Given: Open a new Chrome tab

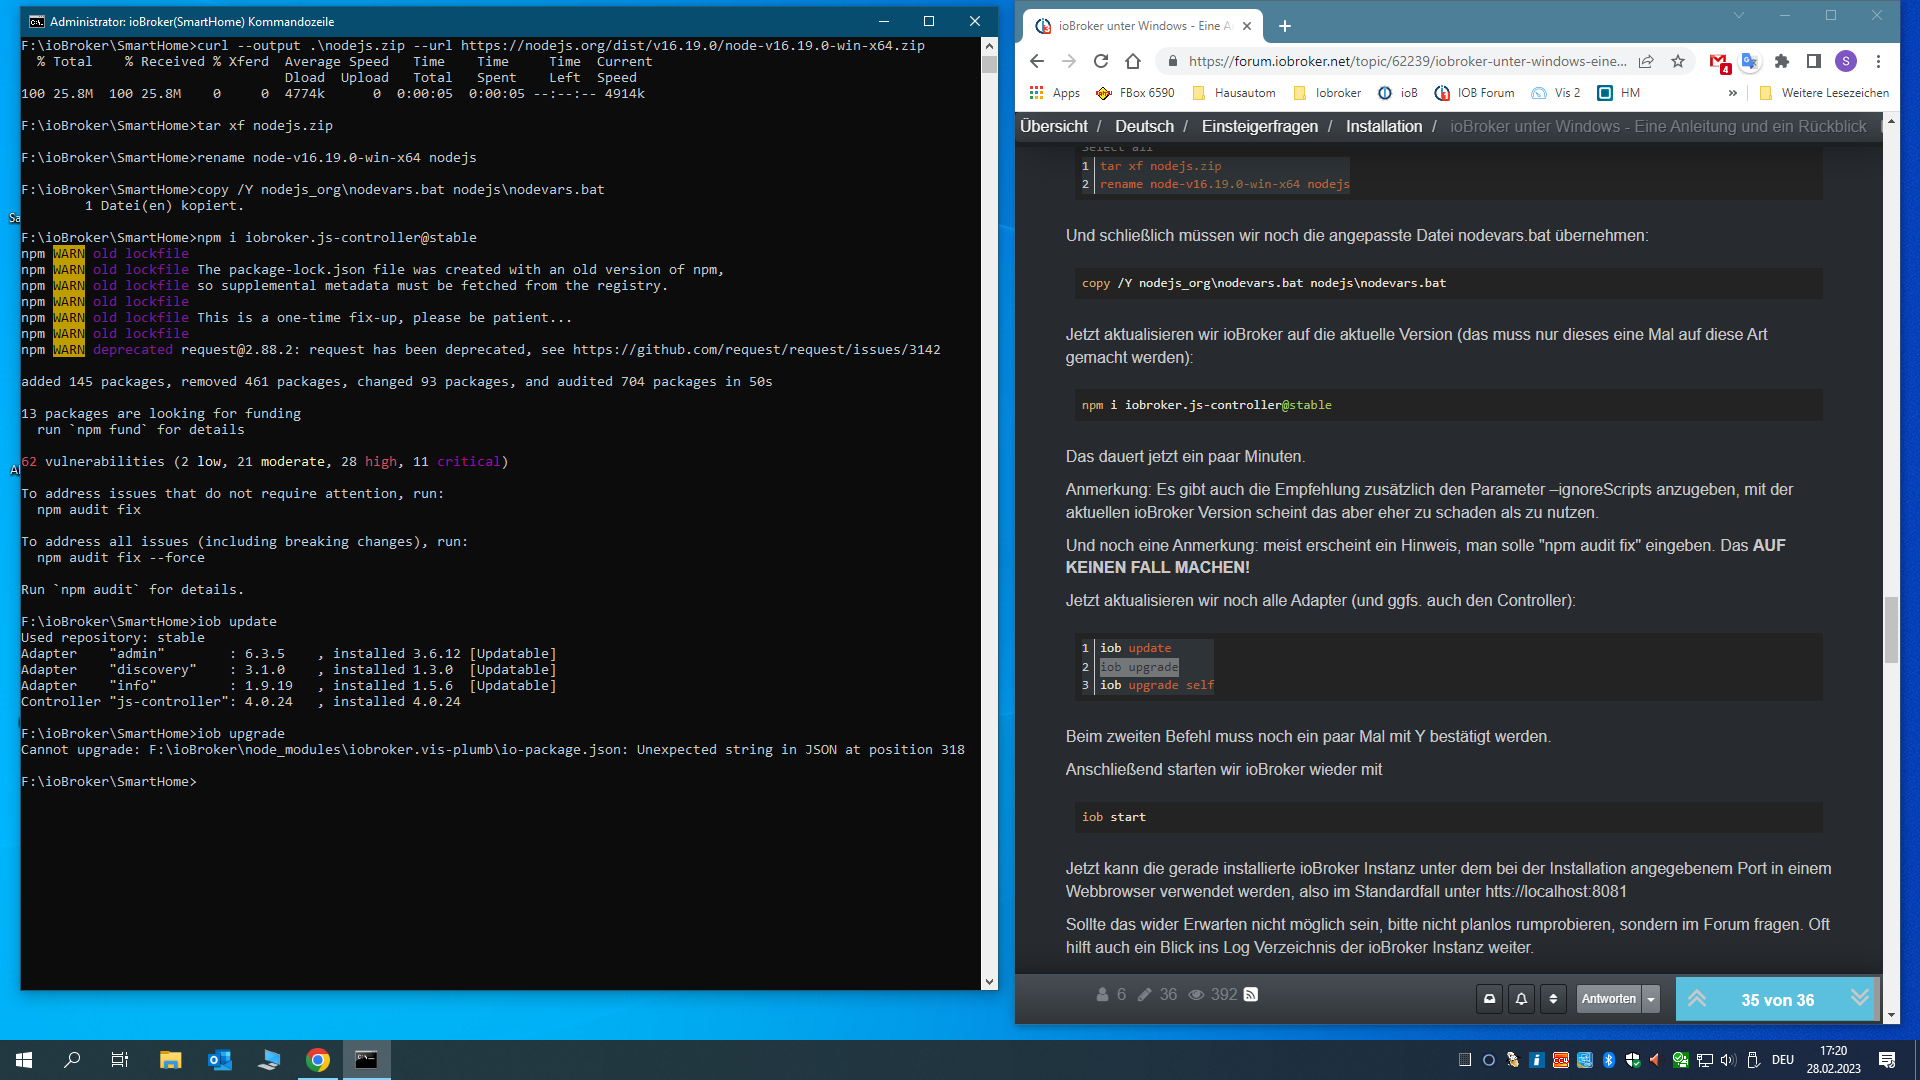Looking at the screenshot, I should click(x=1285, y=26).
